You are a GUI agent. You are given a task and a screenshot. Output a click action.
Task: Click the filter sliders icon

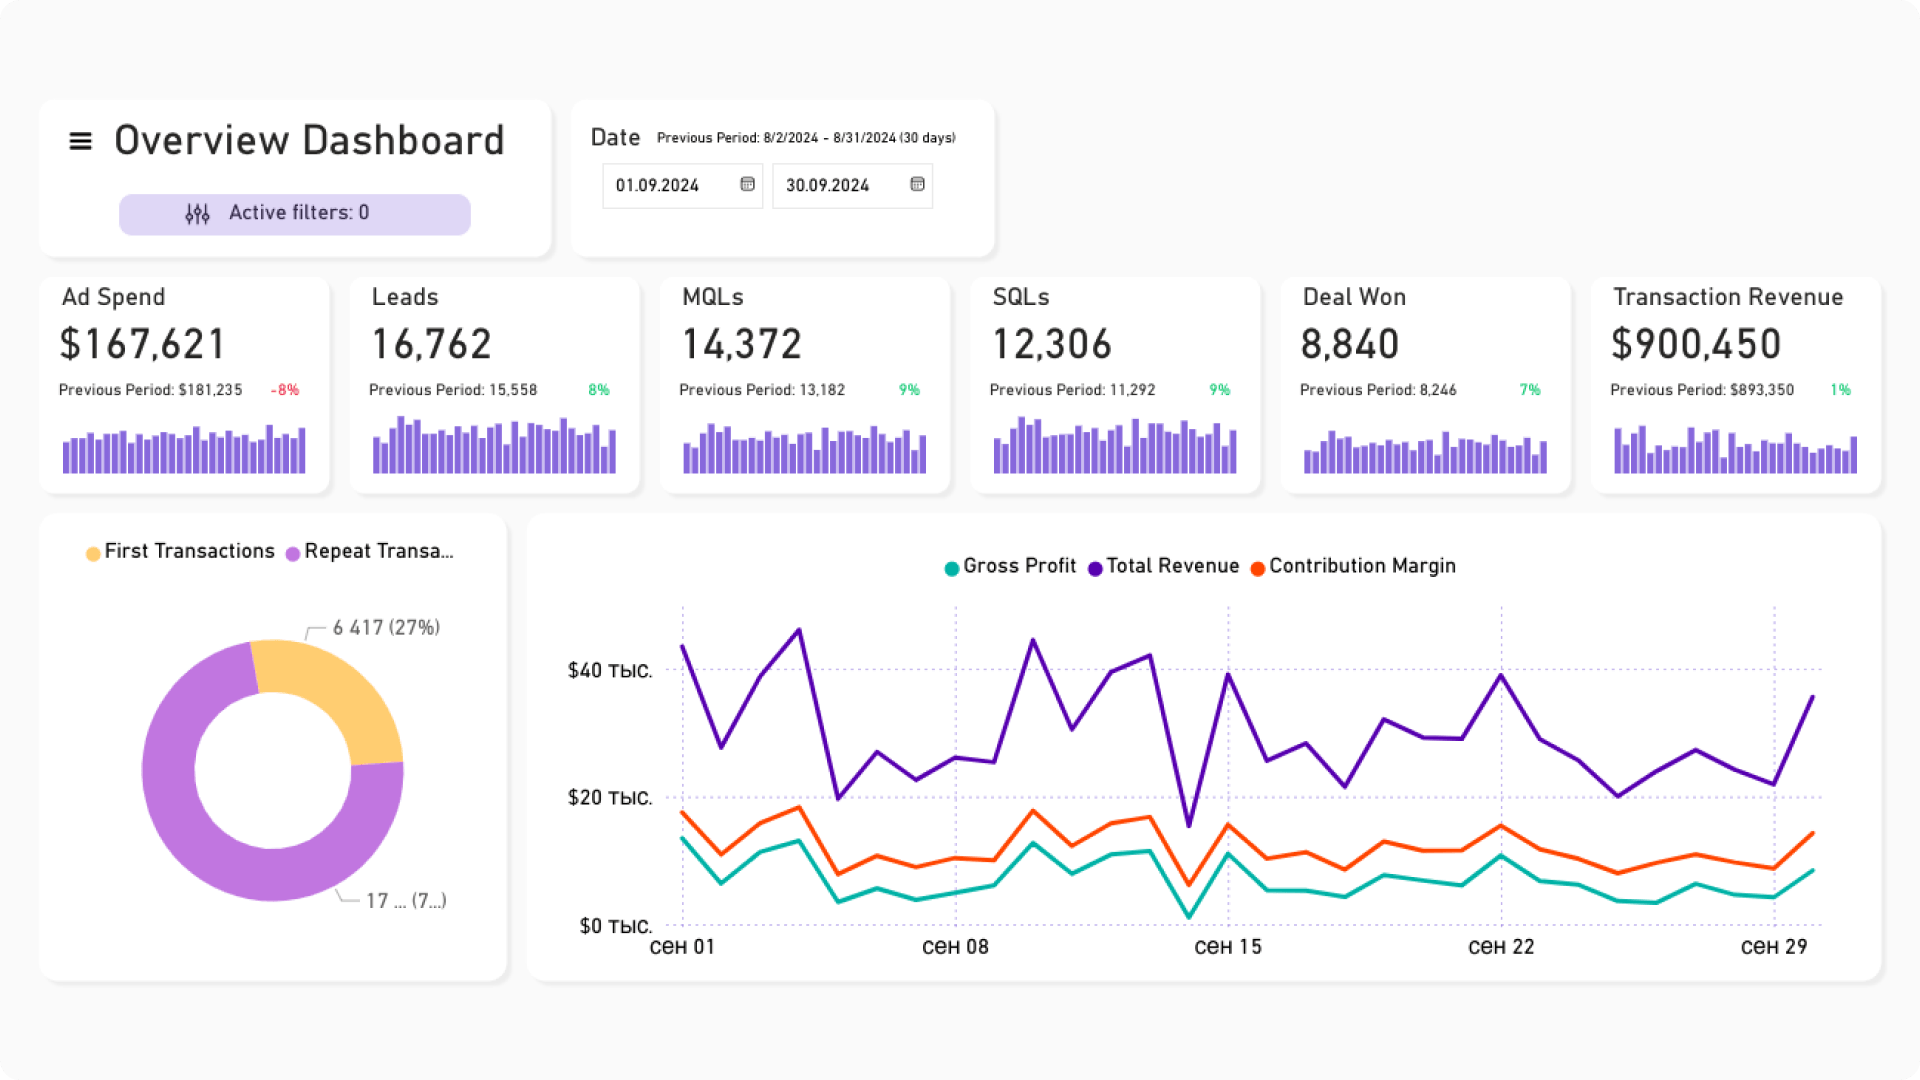coord(197,213)
